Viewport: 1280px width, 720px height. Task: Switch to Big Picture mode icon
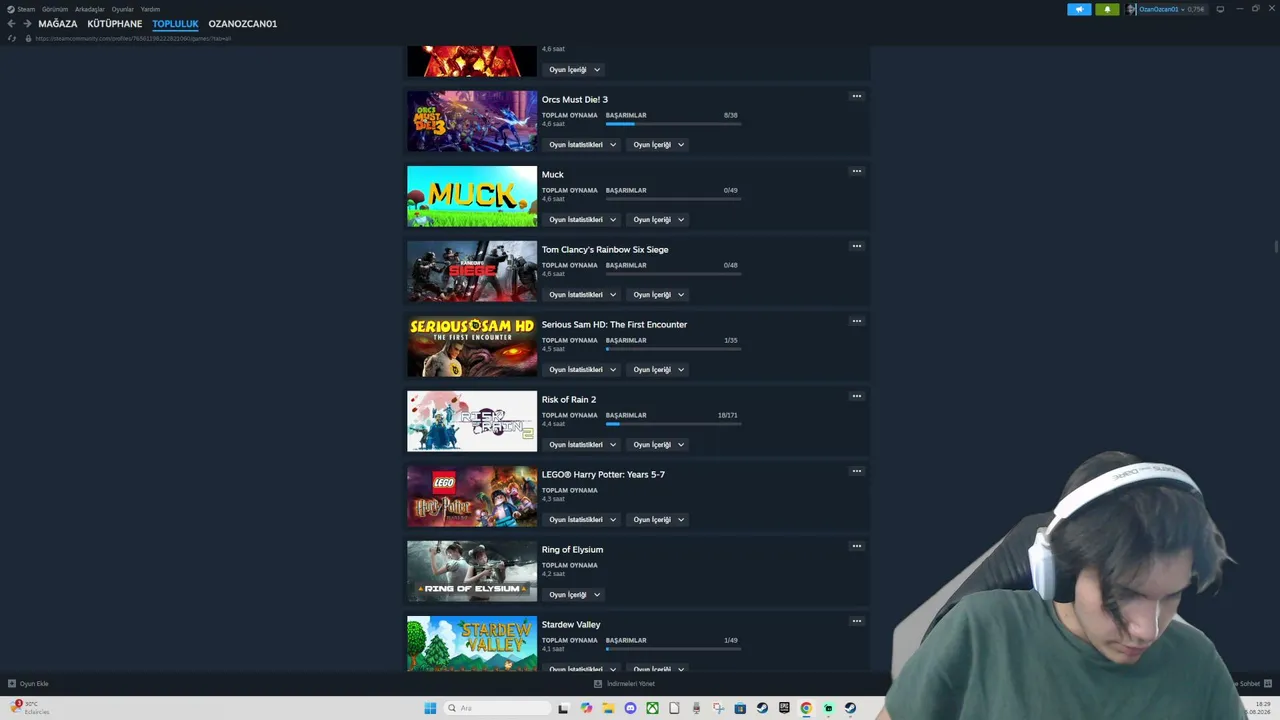pyautogui.click(x=1220, y=9)
